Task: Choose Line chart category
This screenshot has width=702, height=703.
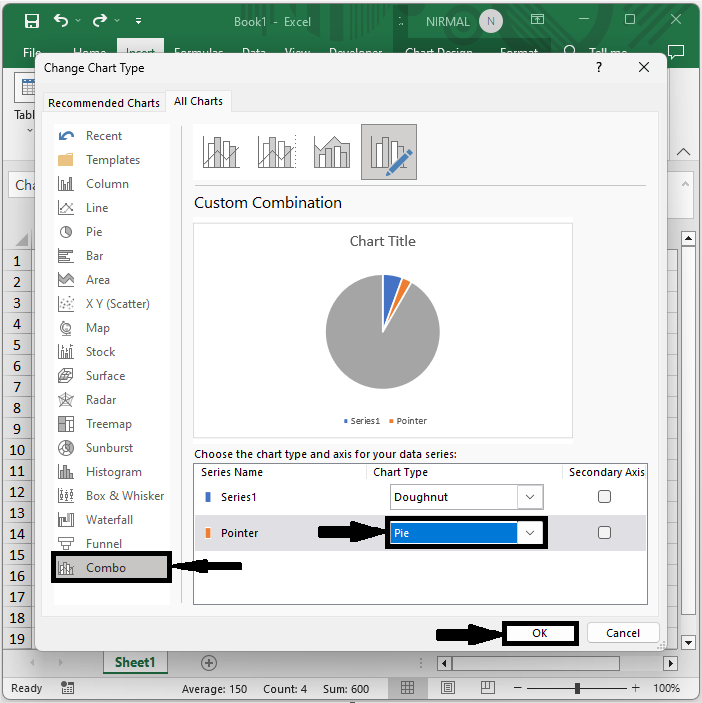Action: [x=111, y=208]
